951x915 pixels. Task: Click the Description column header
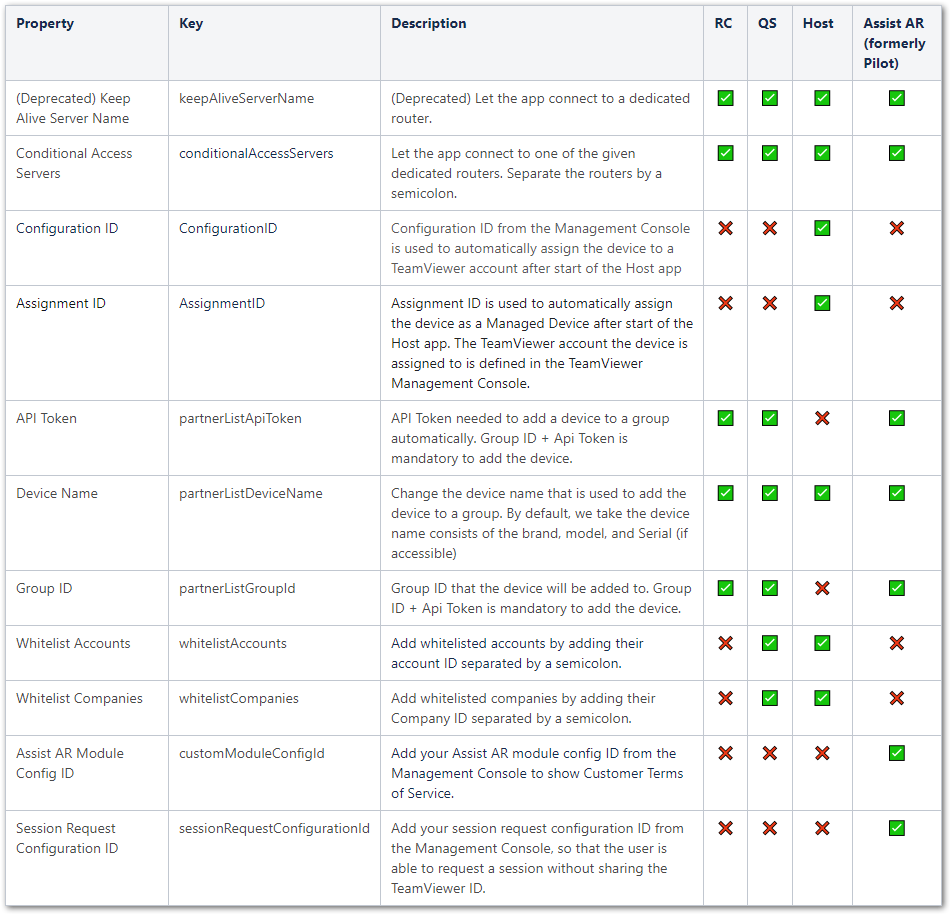point(428,23)
